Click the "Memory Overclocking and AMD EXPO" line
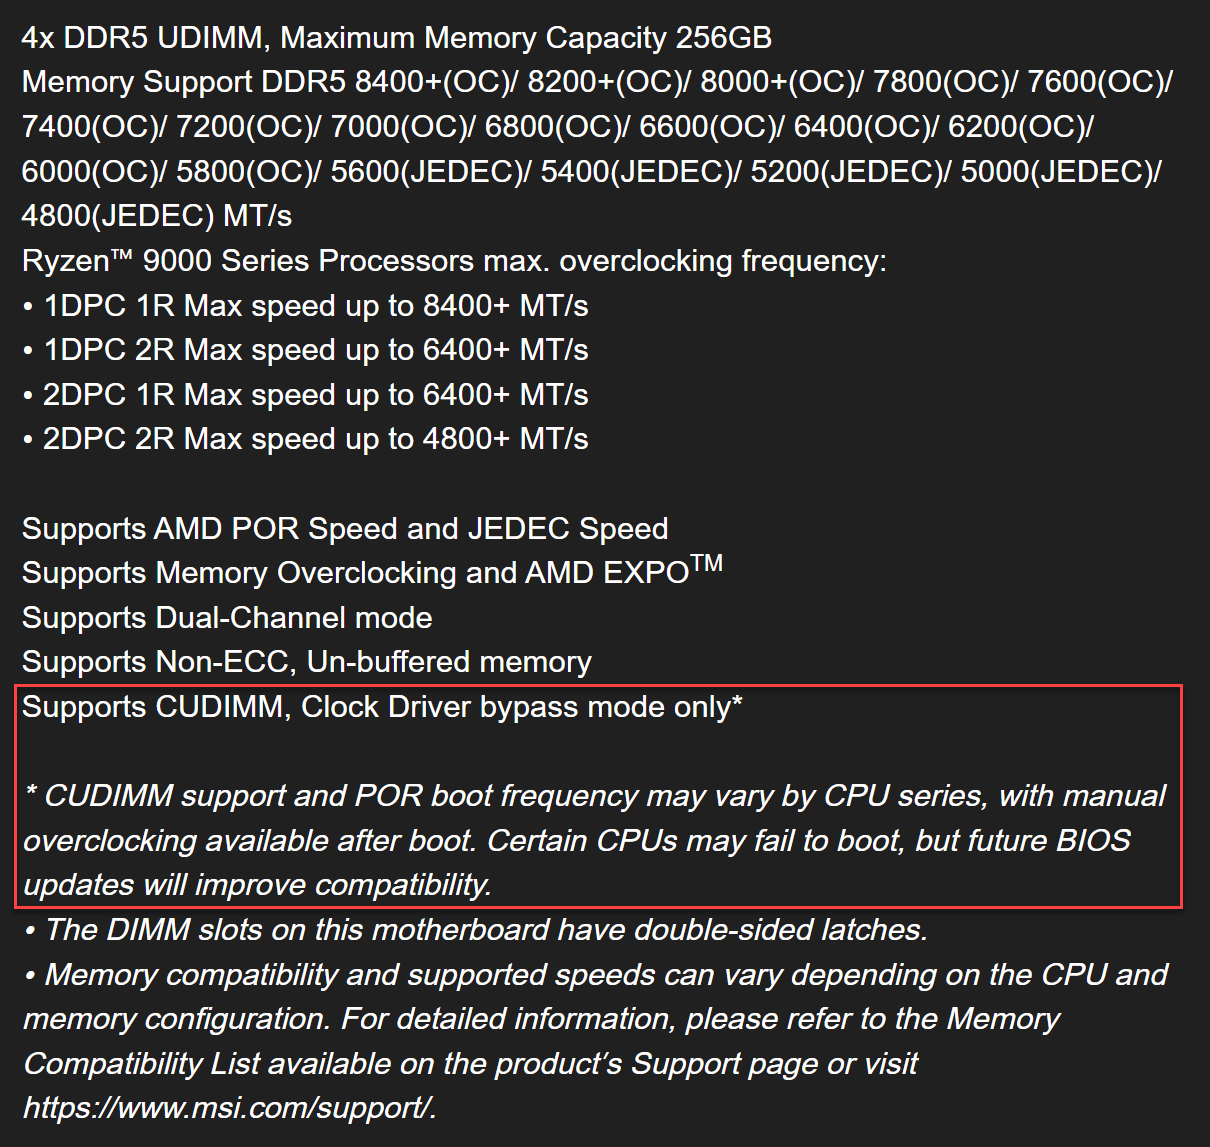Image resolution: width=1210 pixels, height=1147 pixels. pos(371,573)
